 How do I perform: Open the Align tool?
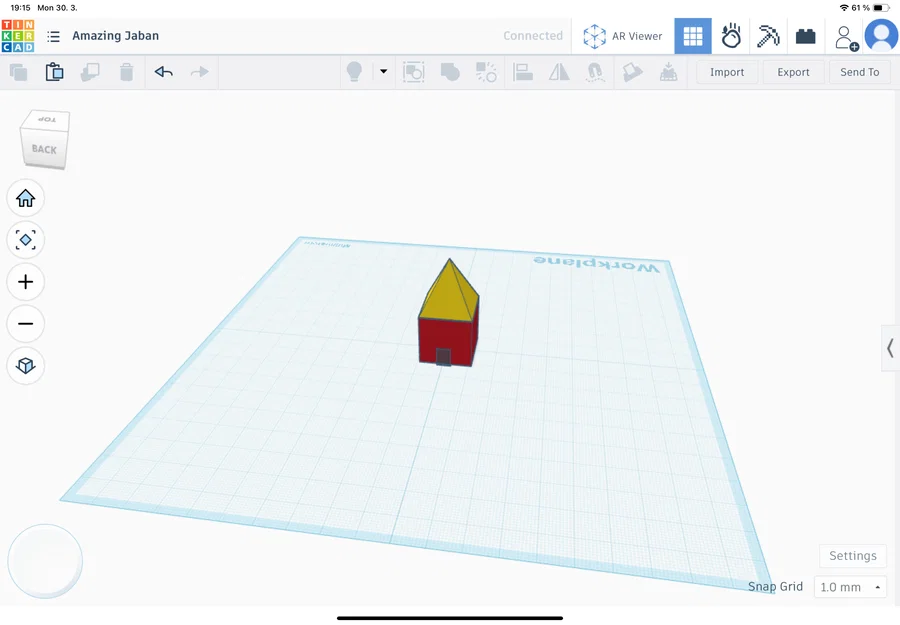click(523, 71)
